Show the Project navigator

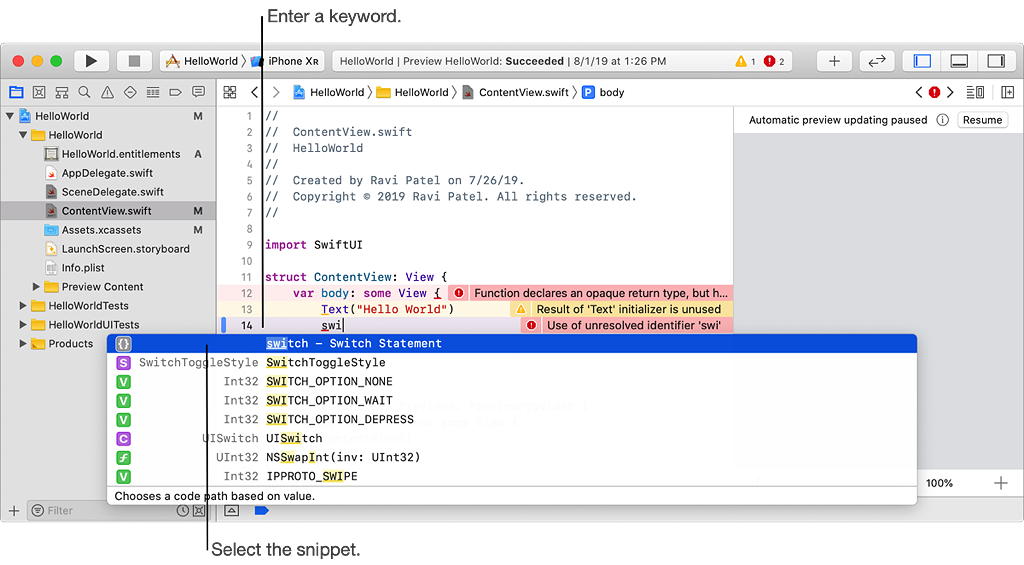coord(16,92)
